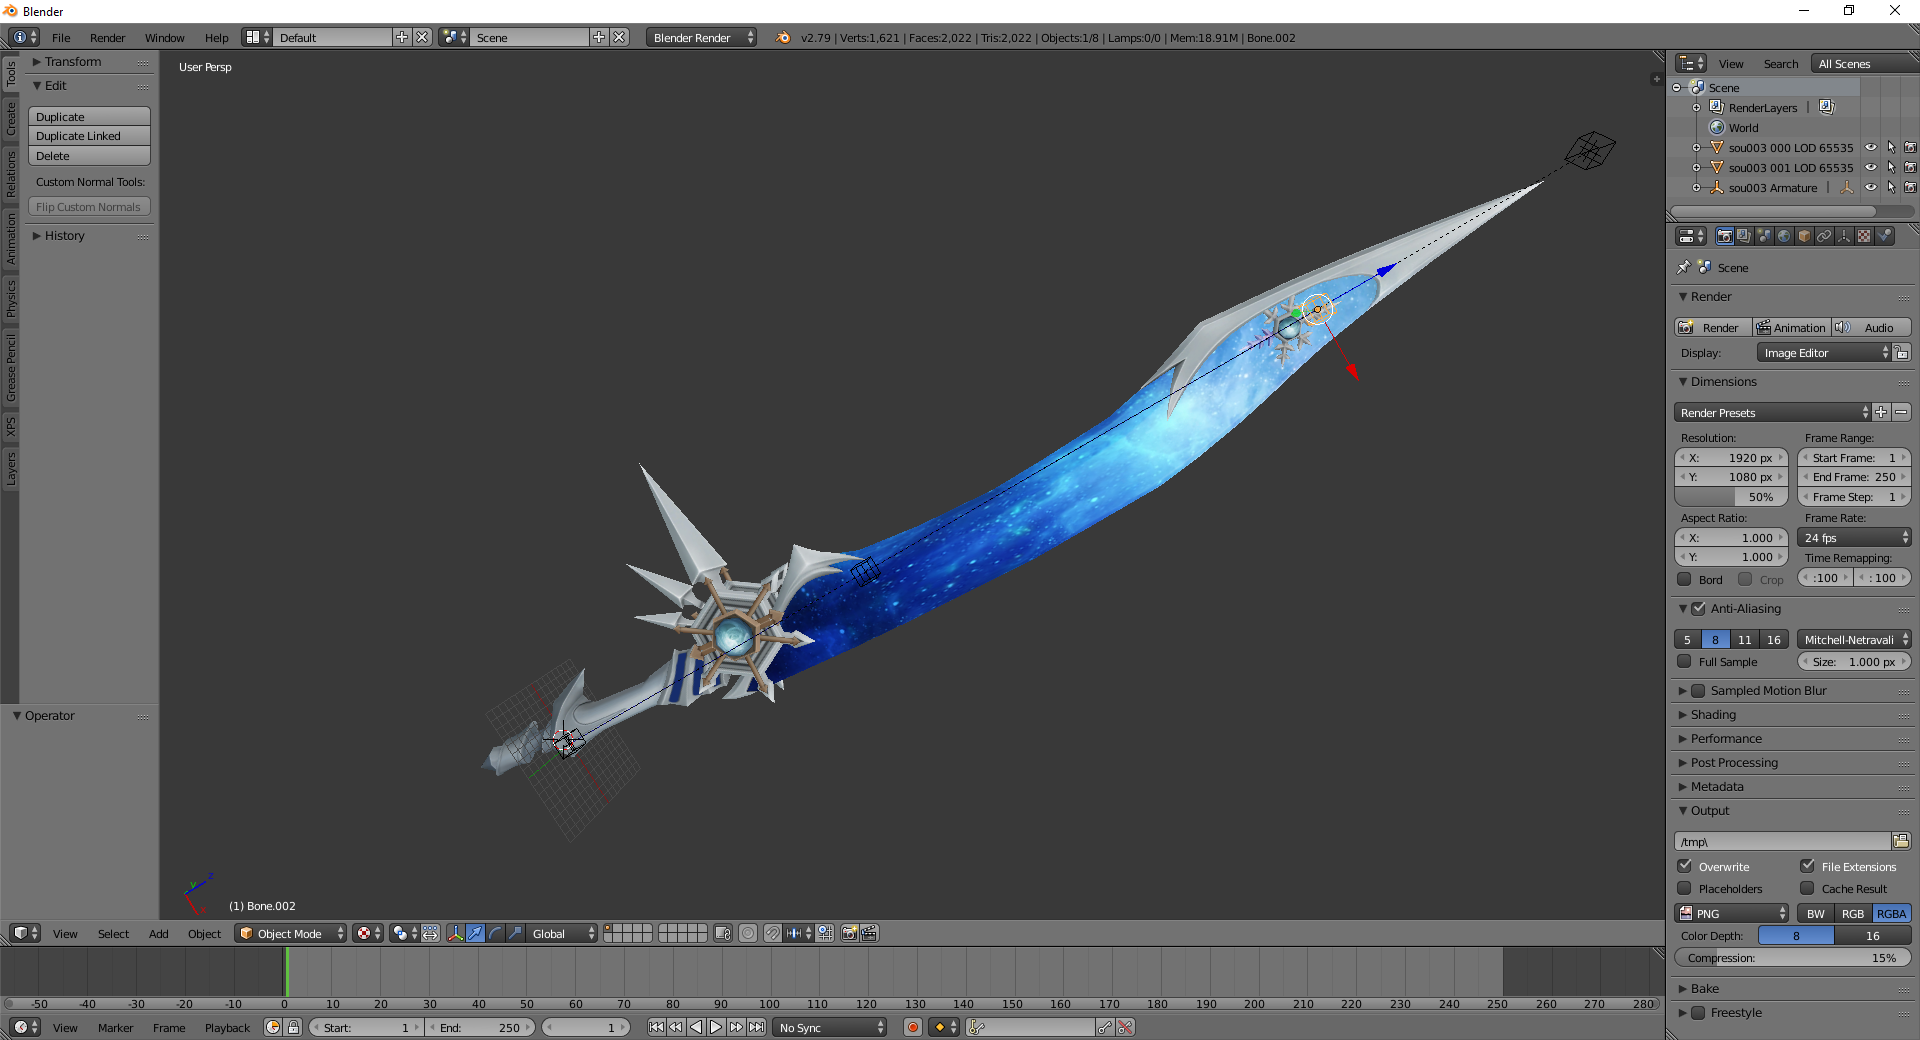Open the Armature data properties tab

[1844, 236]
